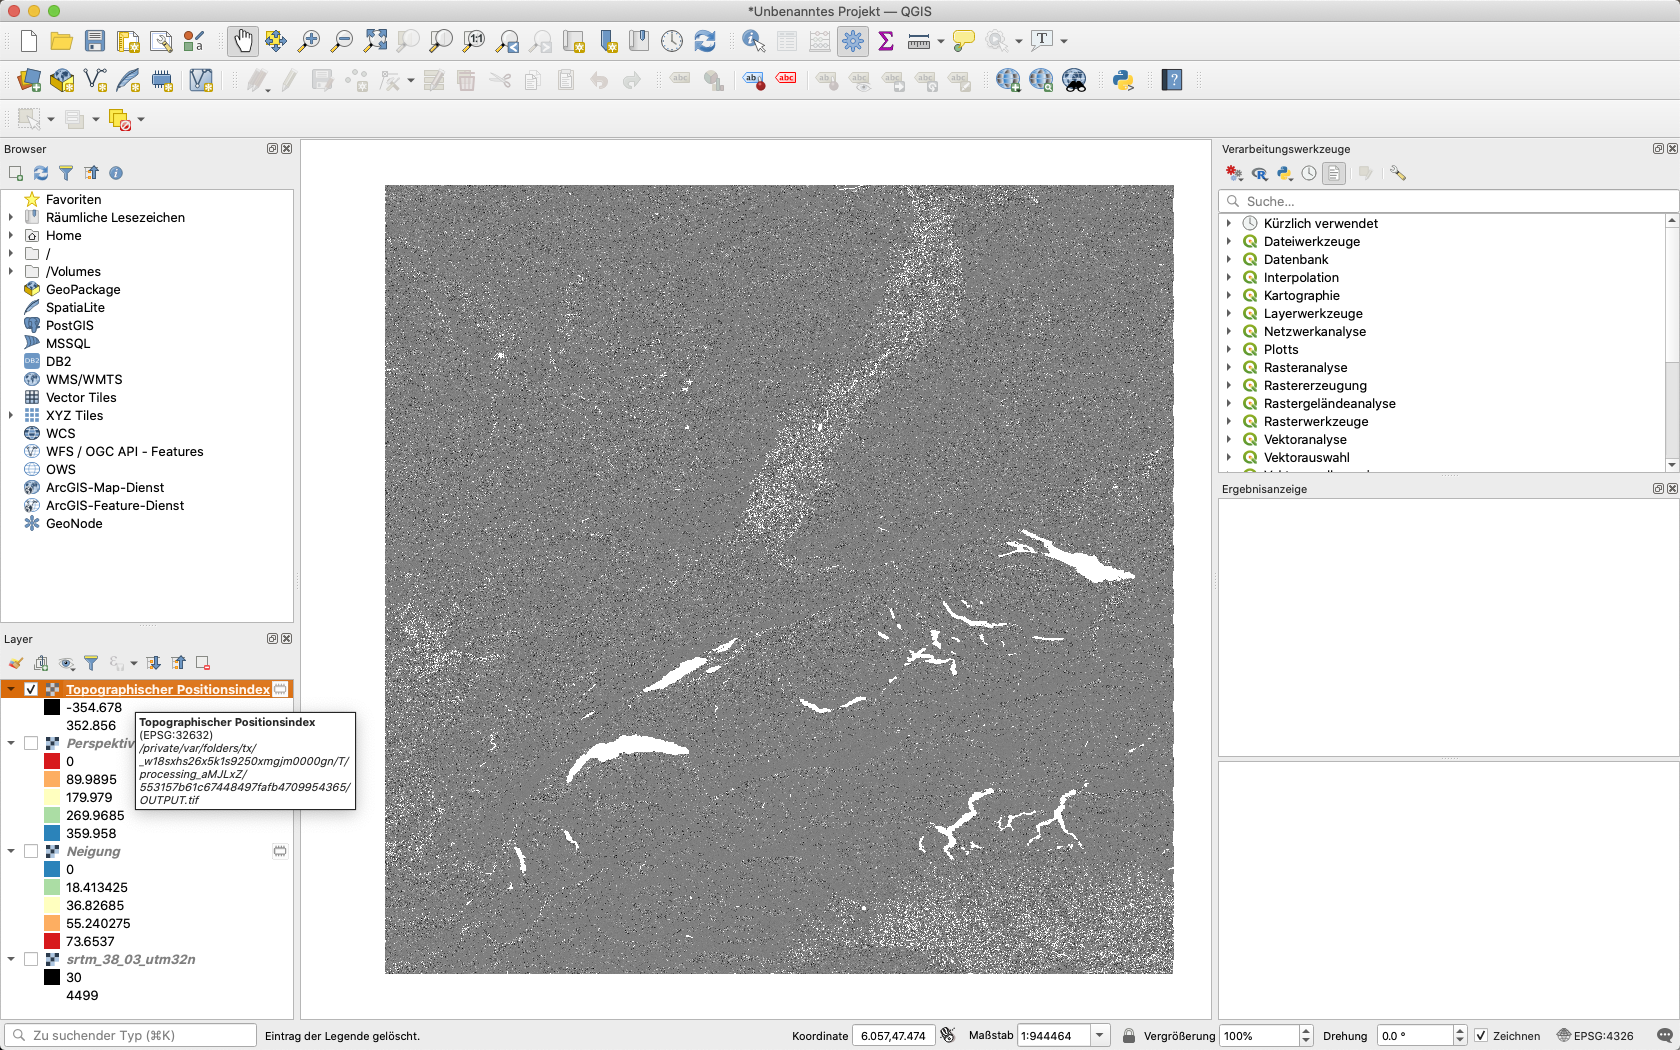Image resolution: width=1680 pixels, height=1050 pixels.
Task: Open the Help question mark button
Action: point(1172,81)
